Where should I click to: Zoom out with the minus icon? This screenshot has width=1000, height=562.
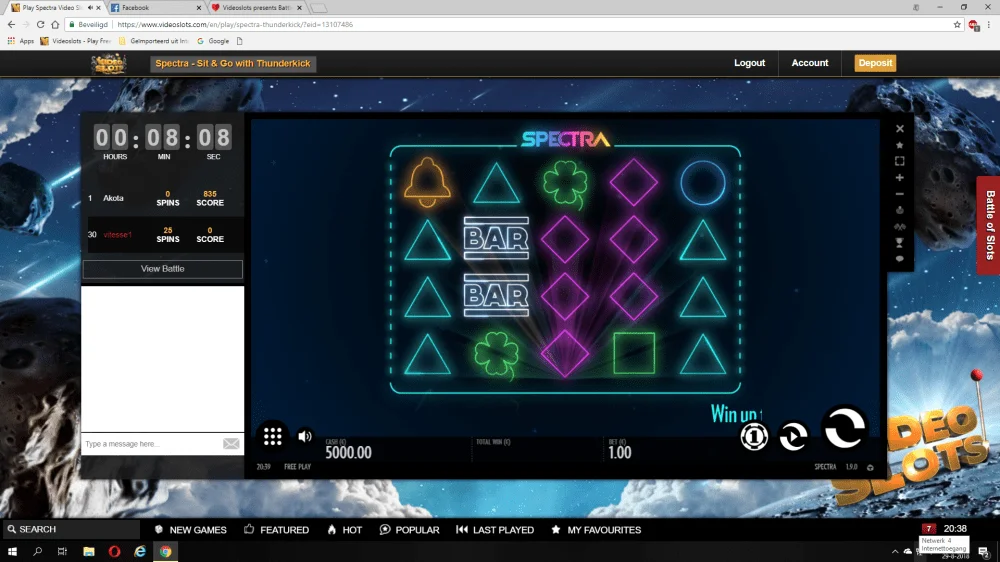(900, 194)
